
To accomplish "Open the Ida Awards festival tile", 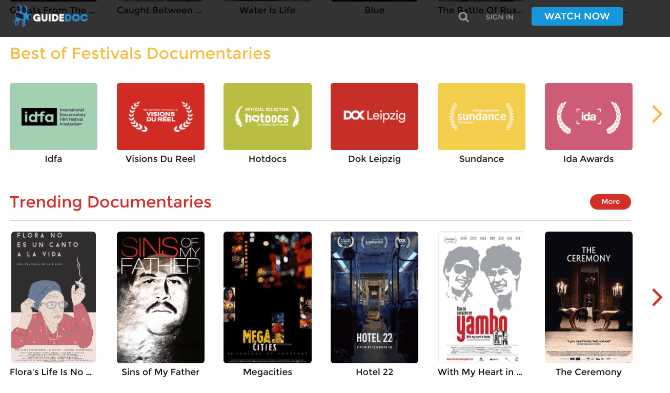I will tap(589, 116).
